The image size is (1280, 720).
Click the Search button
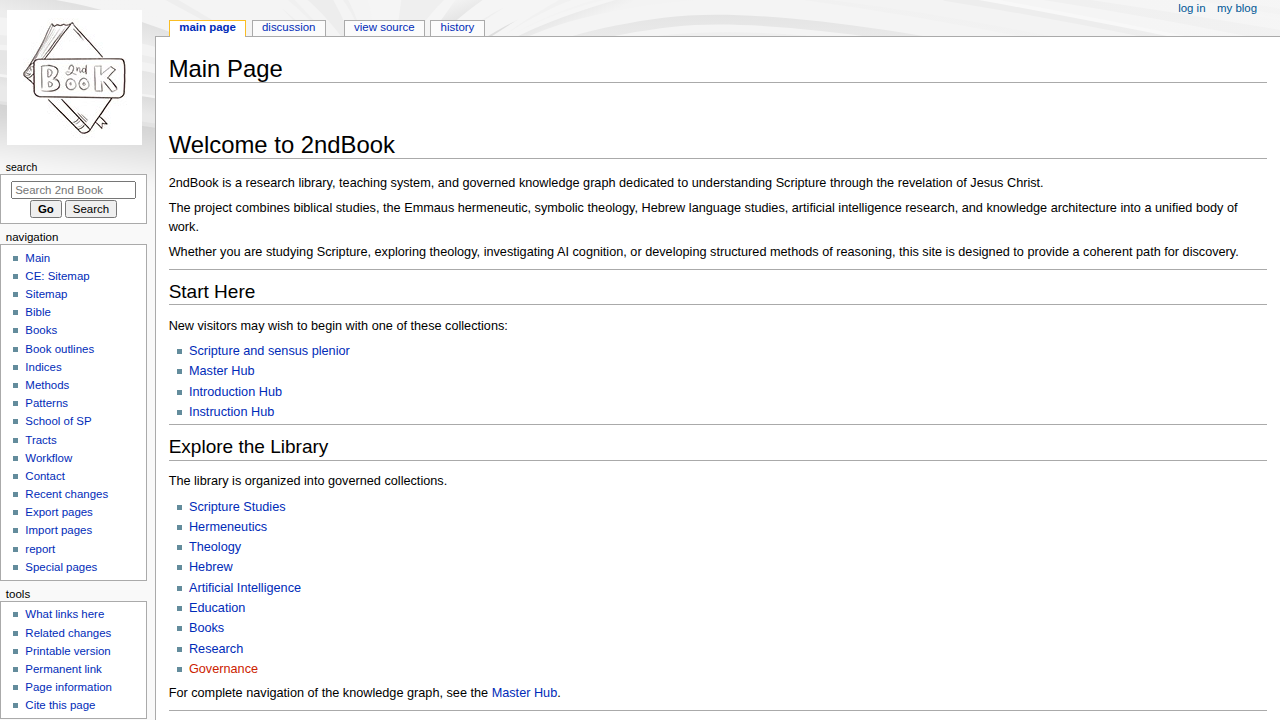pyautogui.click(x=91, y=209)
